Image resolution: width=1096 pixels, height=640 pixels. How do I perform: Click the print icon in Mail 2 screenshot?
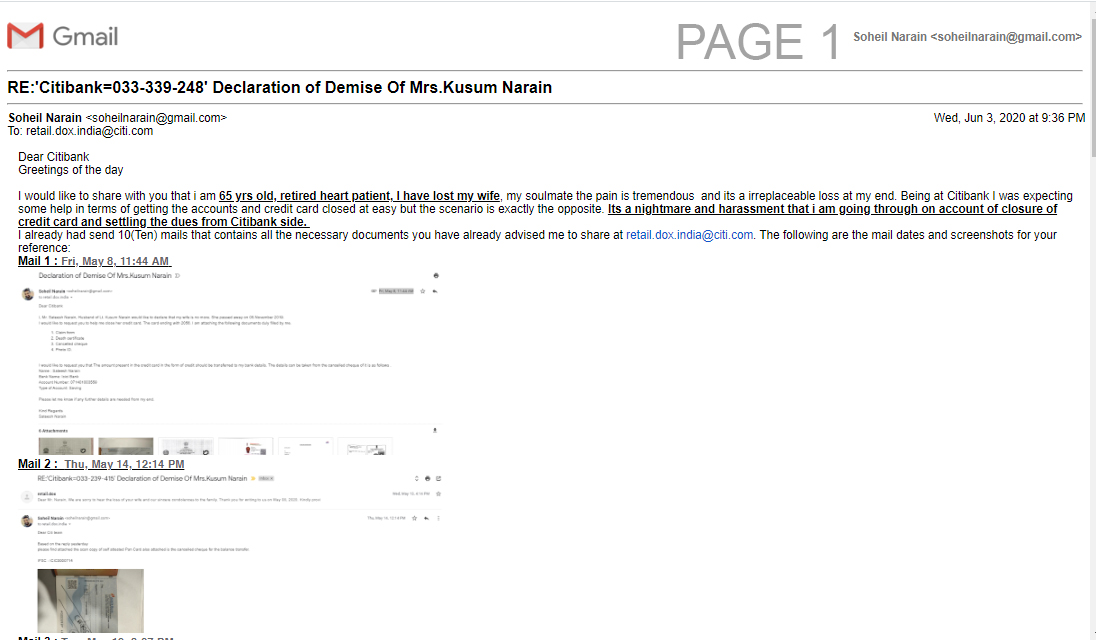[427, 479]
